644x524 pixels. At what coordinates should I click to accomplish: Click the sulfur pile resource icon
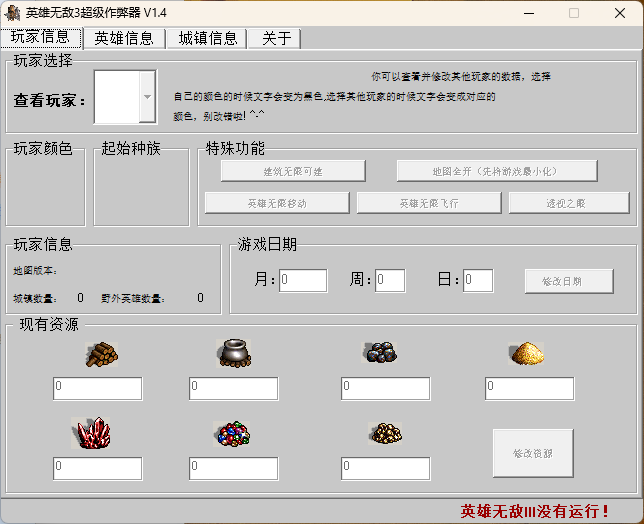coord(526,353)
